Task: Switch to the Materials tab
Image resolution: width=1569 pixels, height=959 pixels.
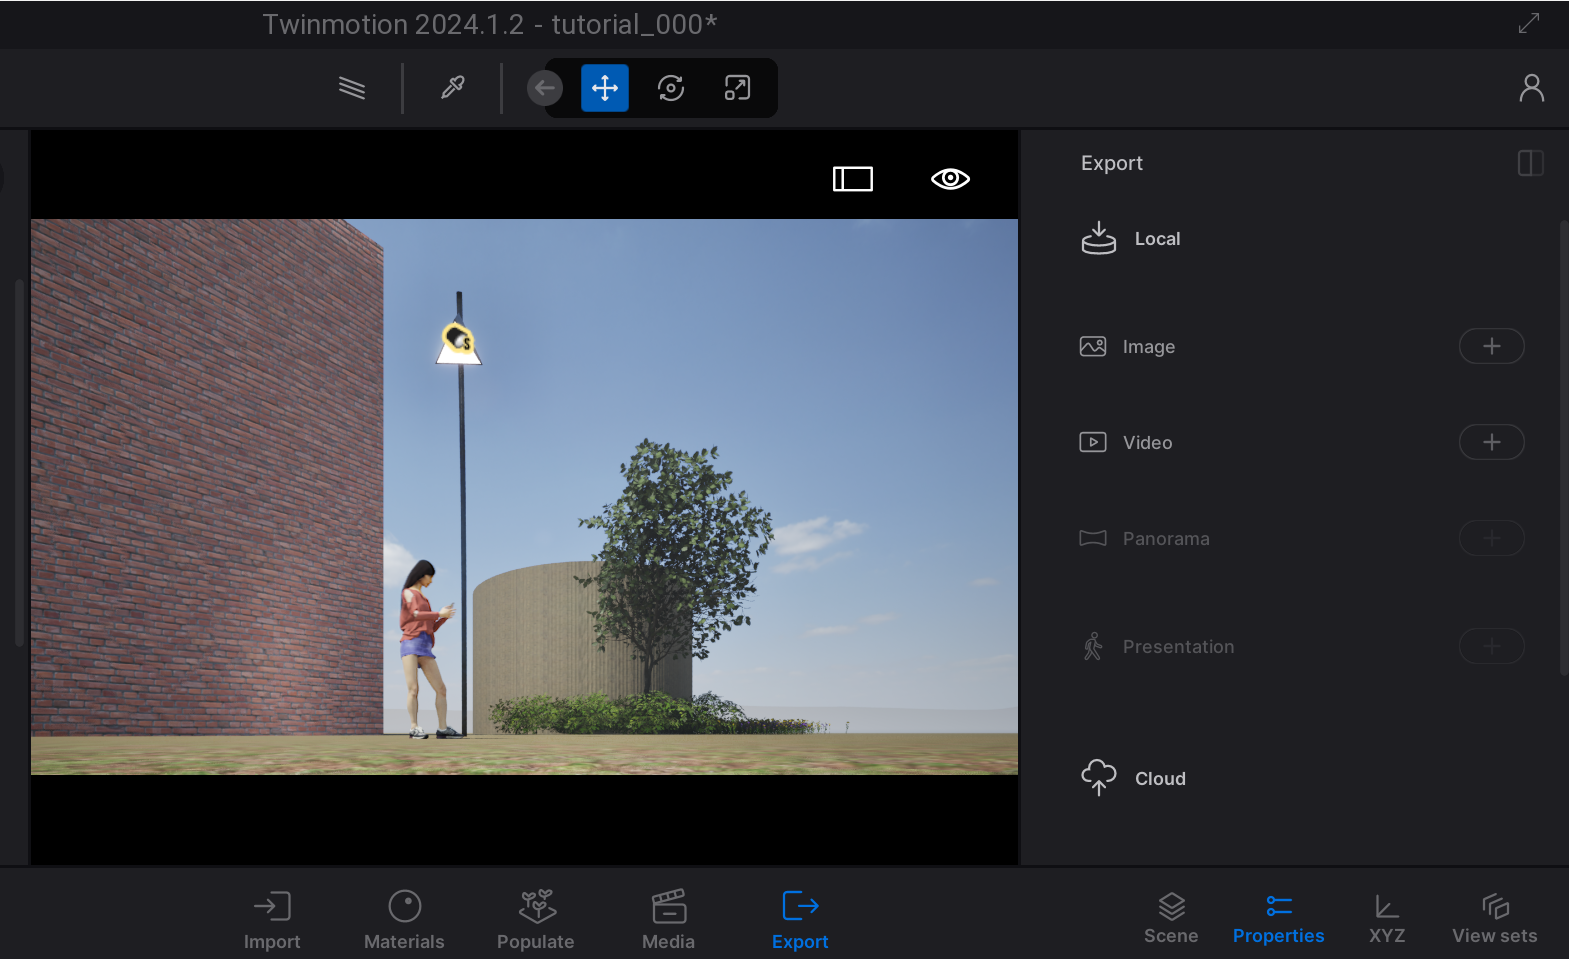Action: pos(404,920)
